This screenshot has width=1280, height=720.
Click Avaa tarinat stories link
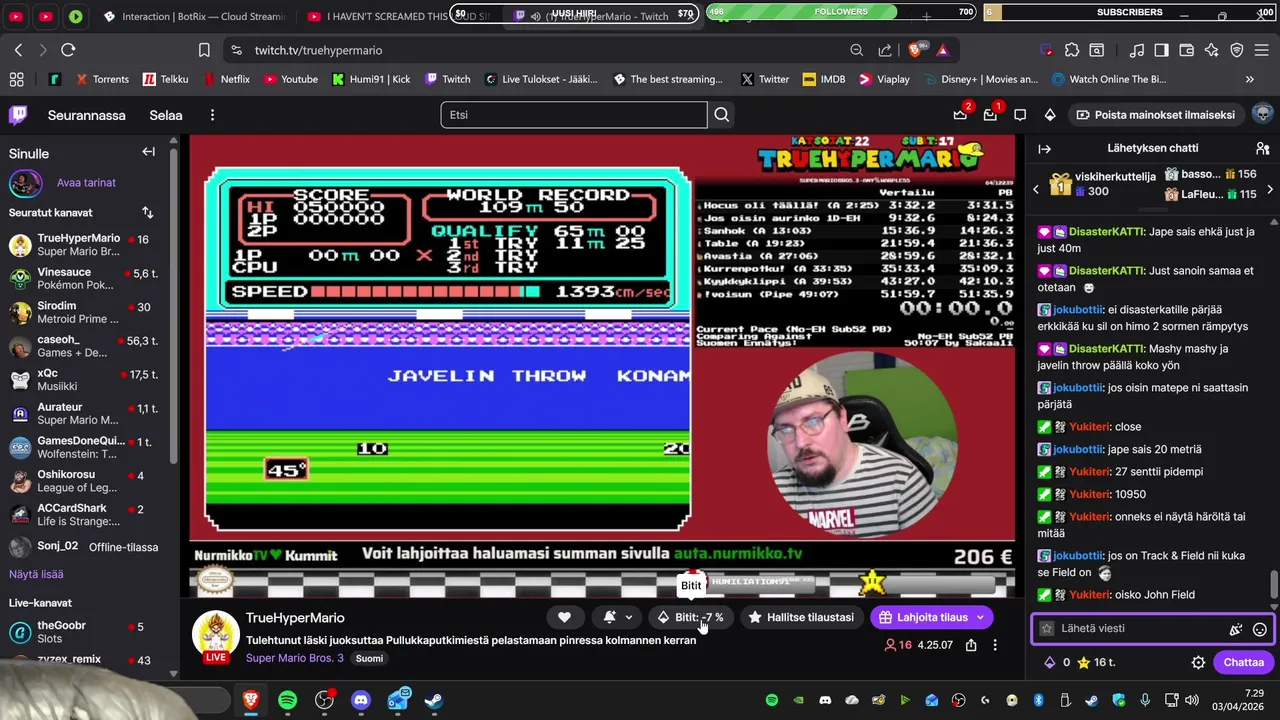[x=86, y=183]
